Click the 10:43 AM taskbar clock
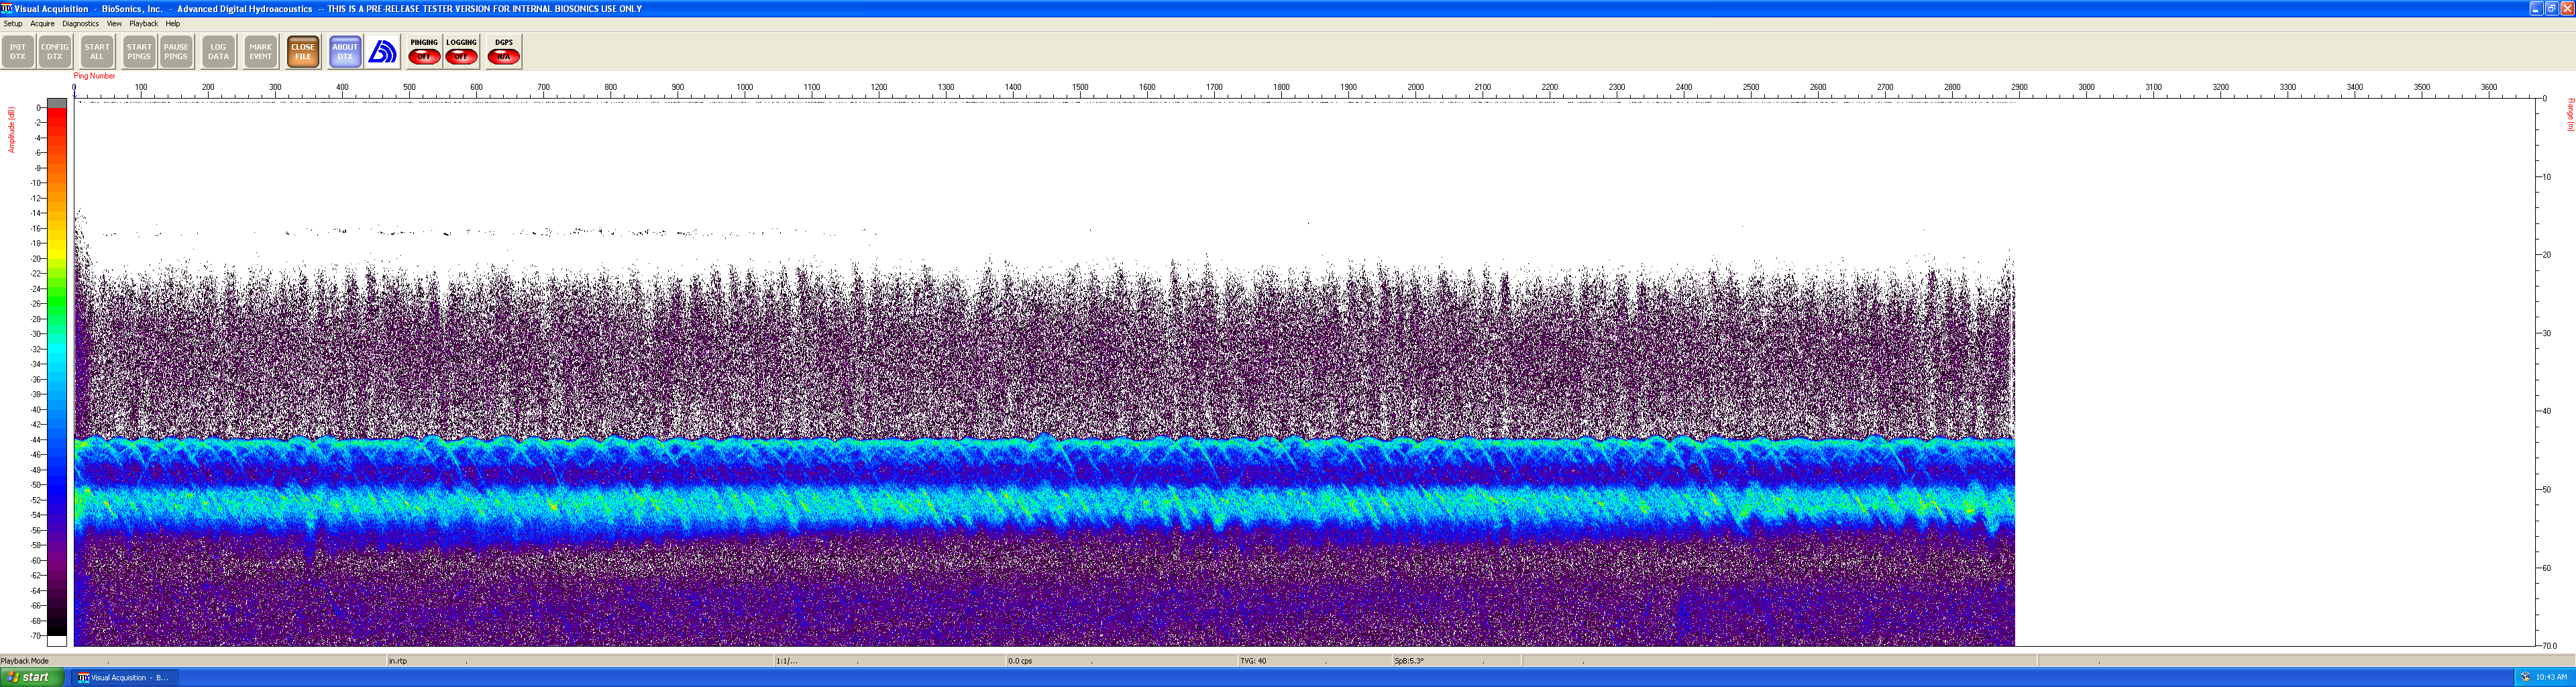The width and height of the screenshot is (2576, 687). point(2551,677)
